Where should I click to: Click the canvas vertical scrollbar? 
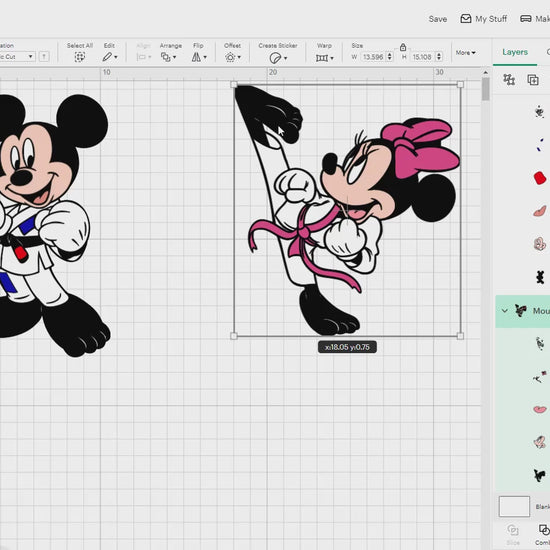pyautogui.click(x=485, y=90)
